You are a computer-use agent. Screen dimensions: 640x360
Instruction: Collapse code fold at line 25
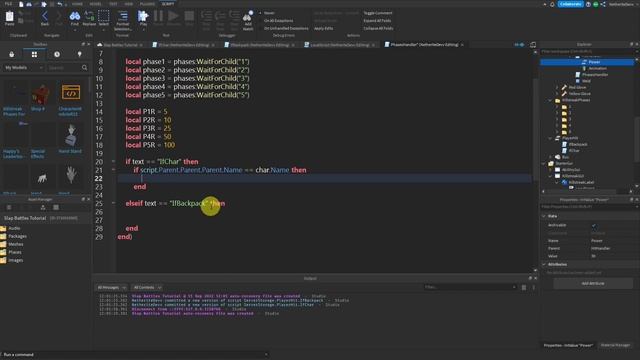(113, 203)
